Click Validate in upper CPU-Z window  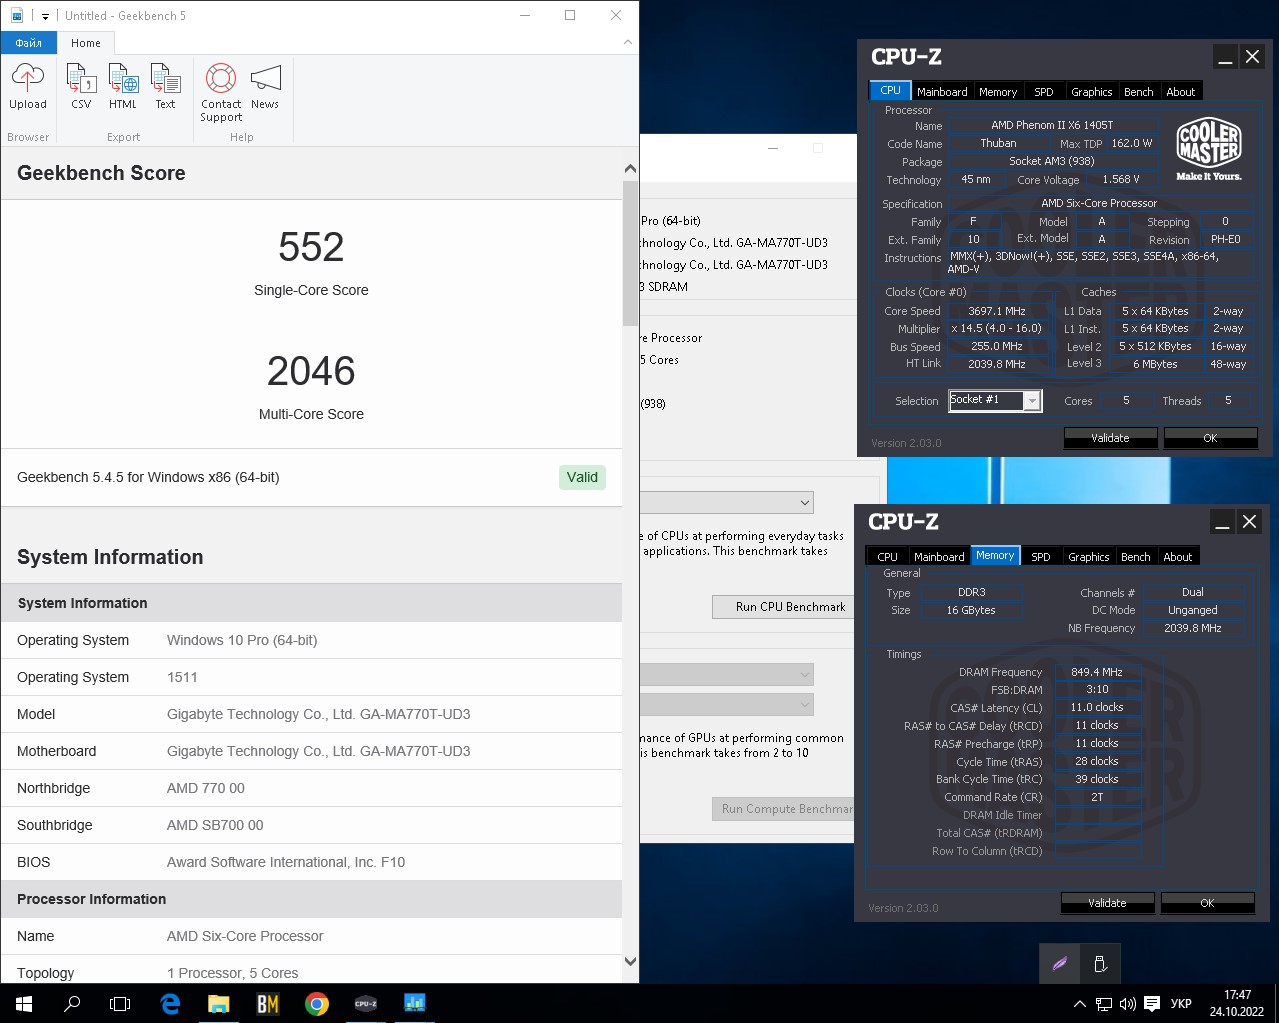[x=1110, y=438]
